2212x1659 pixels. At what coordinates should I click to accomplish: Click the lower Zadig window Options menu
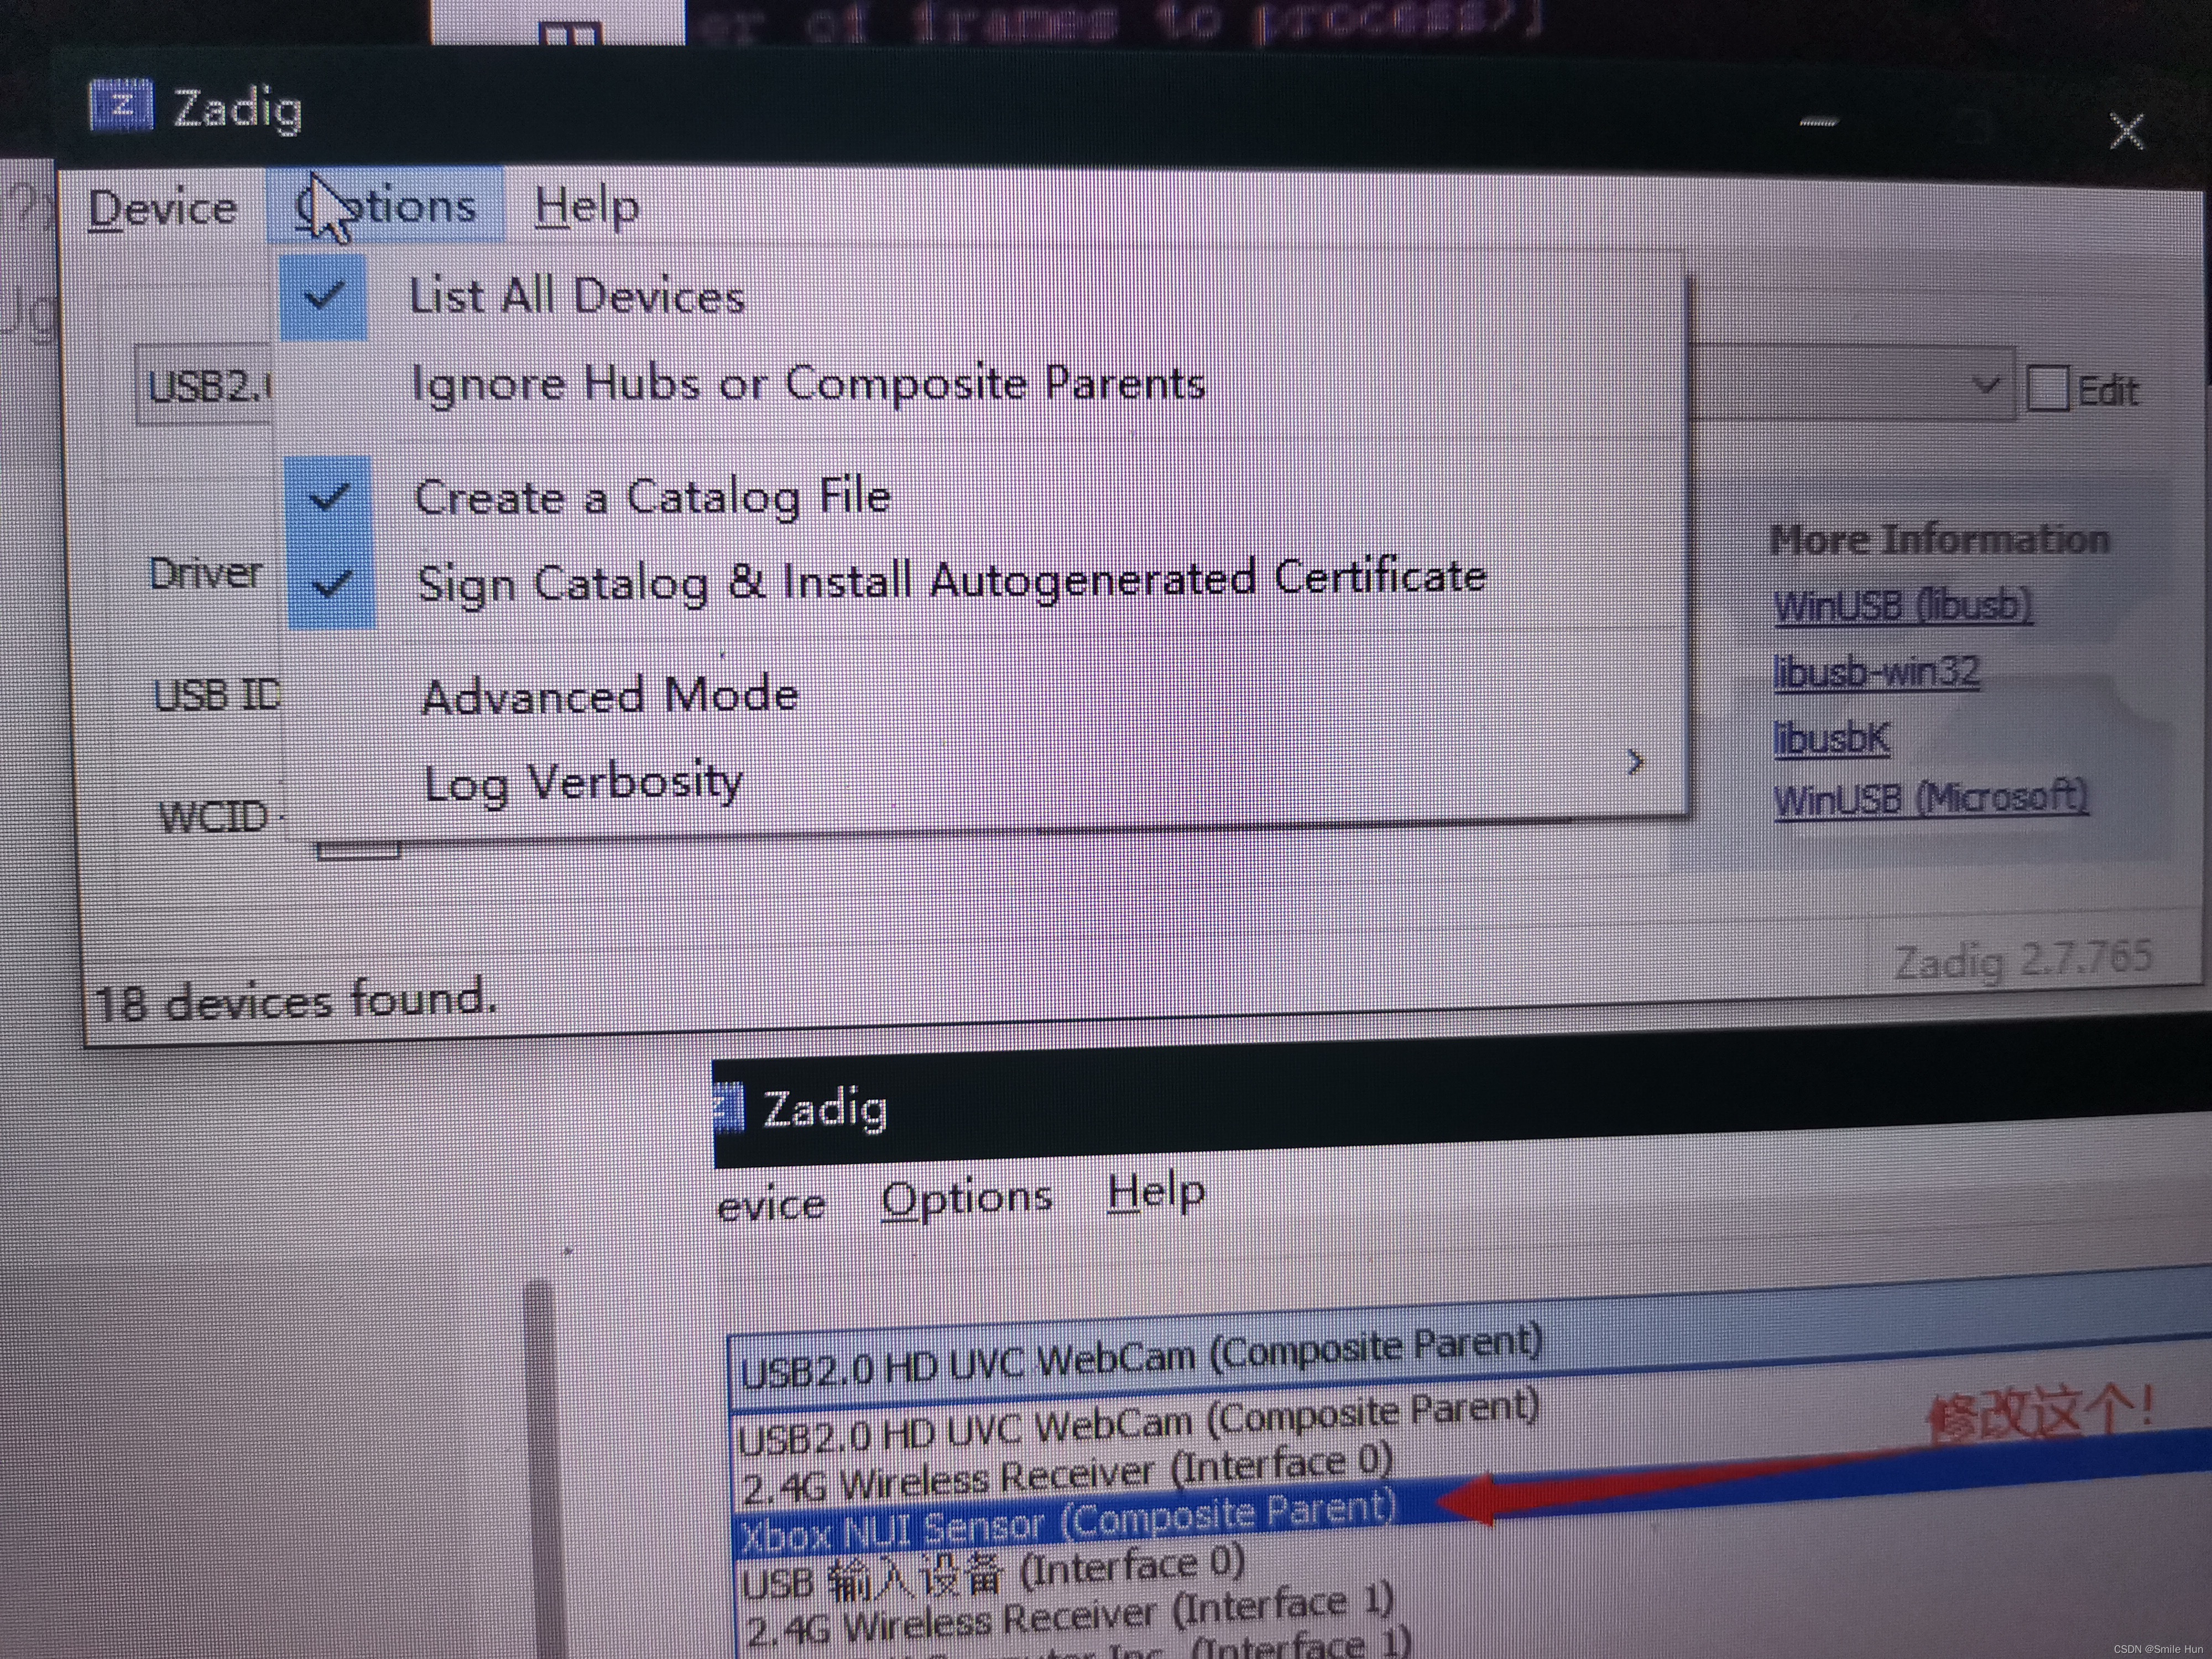966,1198
